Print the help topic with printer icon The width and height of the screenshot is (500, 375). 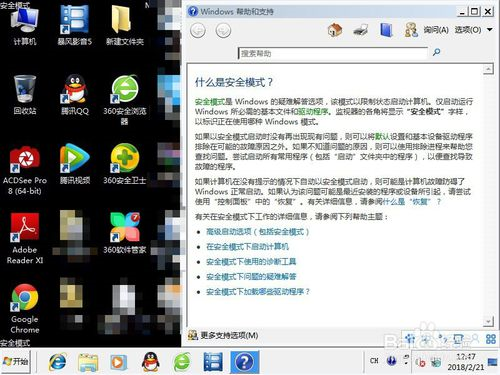[x=361, y=30]
